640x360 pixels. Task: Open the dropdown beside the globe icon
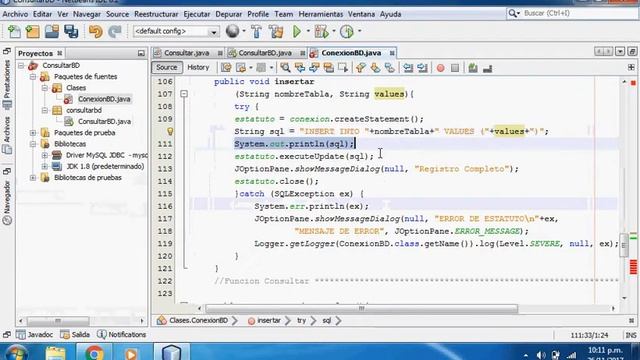coord(244,31)
